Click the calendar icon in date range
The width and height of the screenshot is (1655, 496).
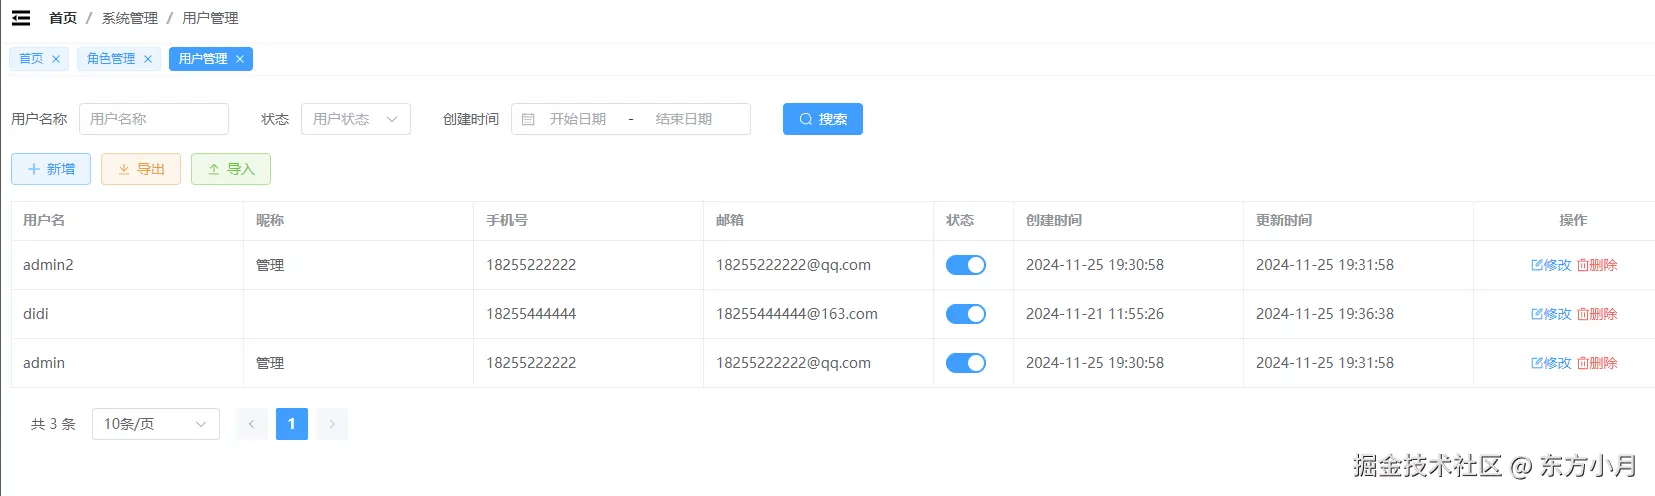point(528,119)
